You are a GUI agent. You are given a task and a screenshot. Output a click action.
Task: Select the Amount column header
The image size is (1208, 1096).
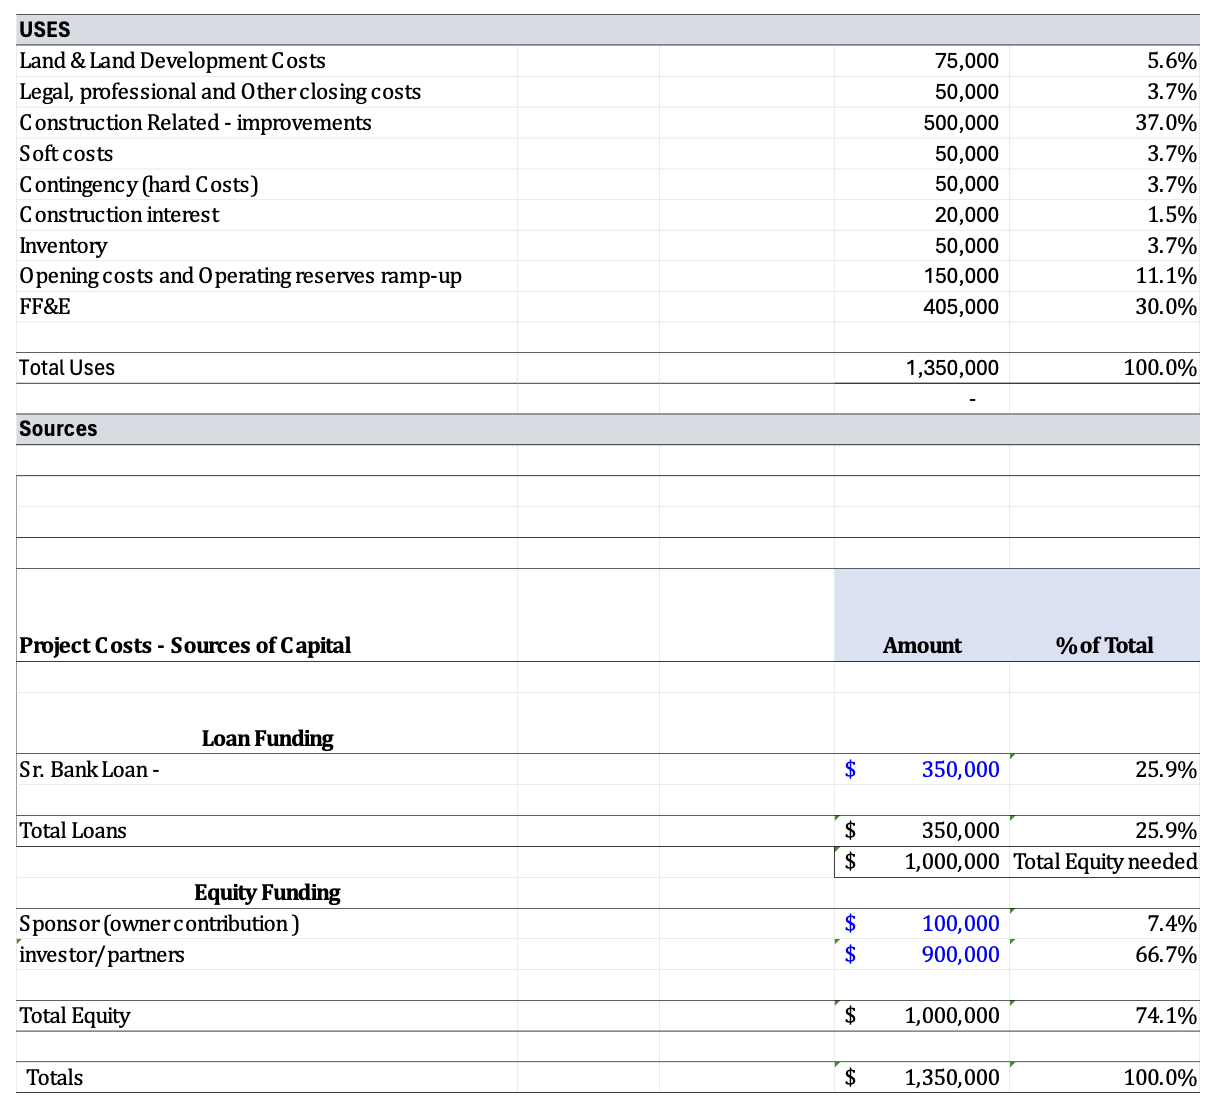(922, 646)
